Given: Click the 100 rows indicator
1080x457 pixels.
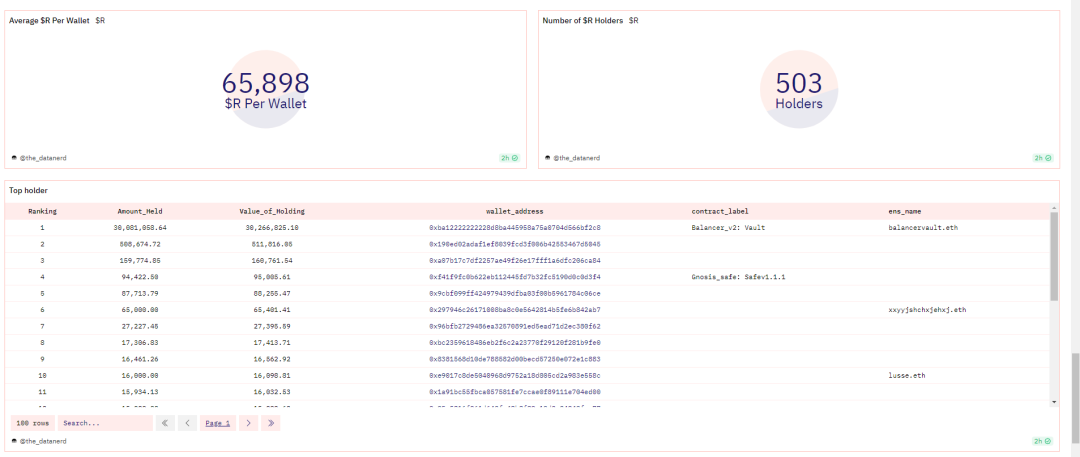Looking at the screenshot, I should (x=32, y=423).
